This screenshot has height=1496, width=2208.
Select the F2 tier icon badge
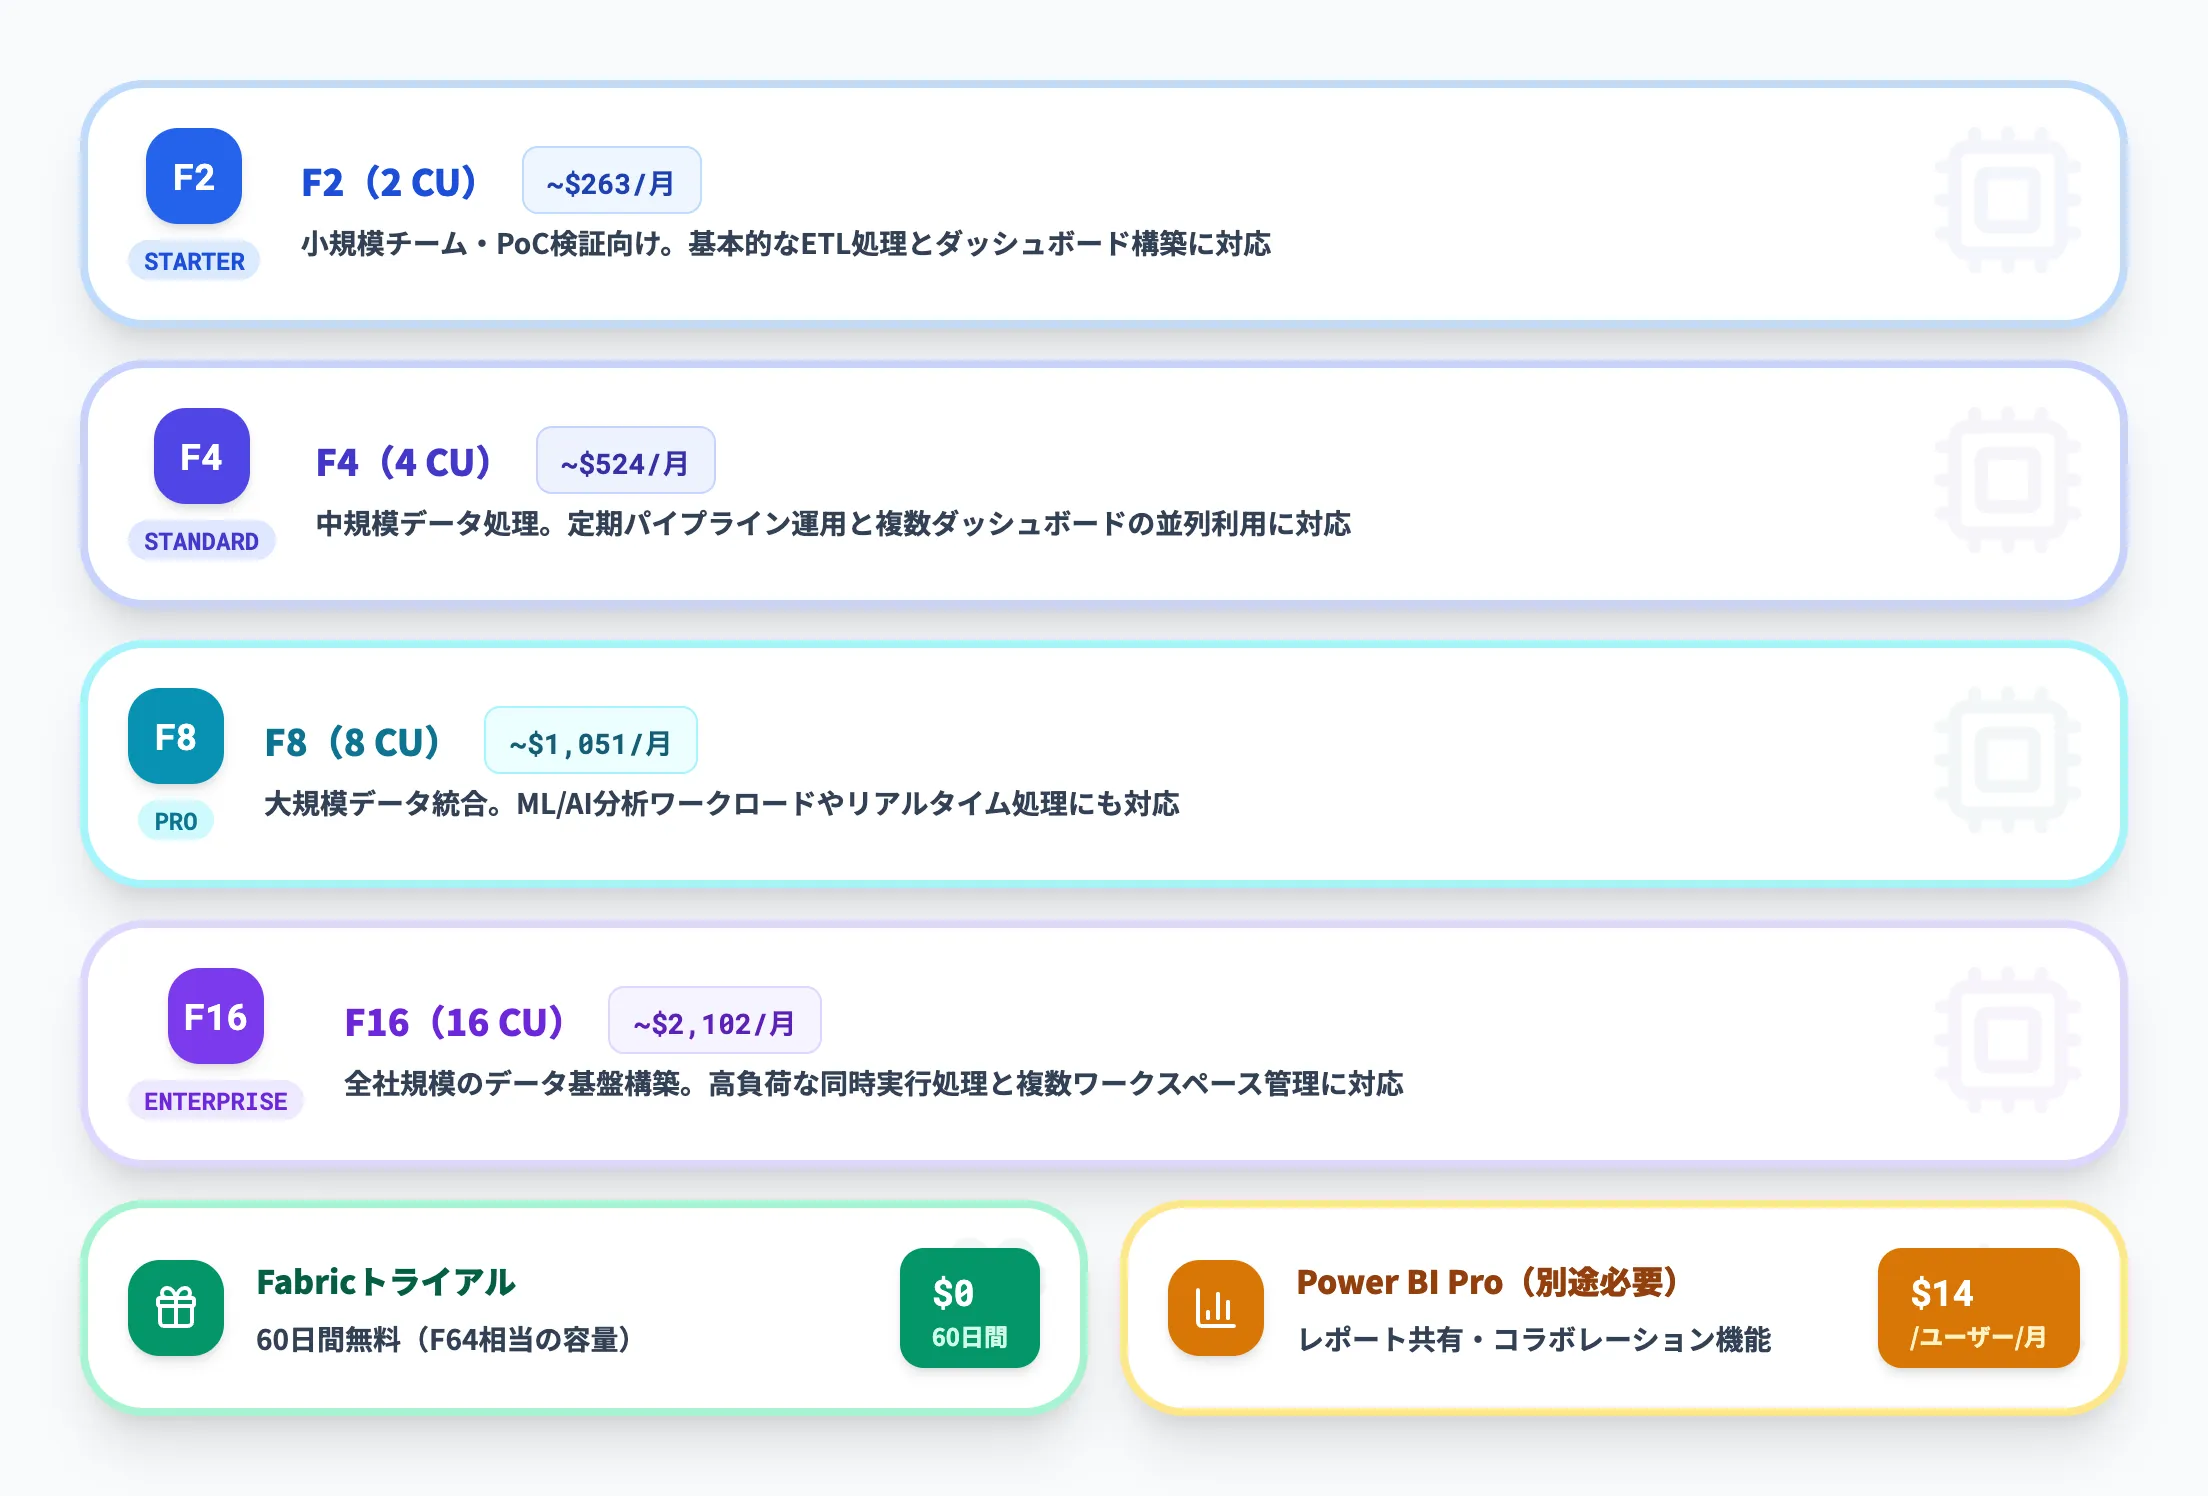pyautogui.click(x=192, y=176)
